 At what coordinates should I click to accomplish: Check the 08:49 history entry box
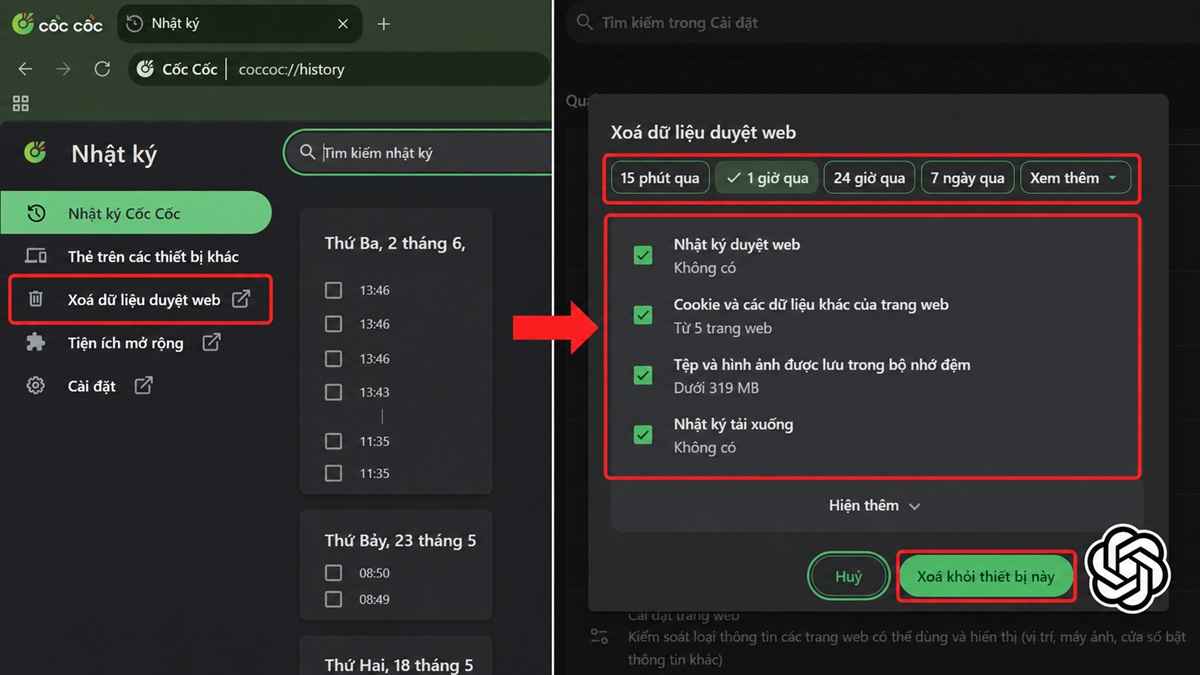coord(334,599)
